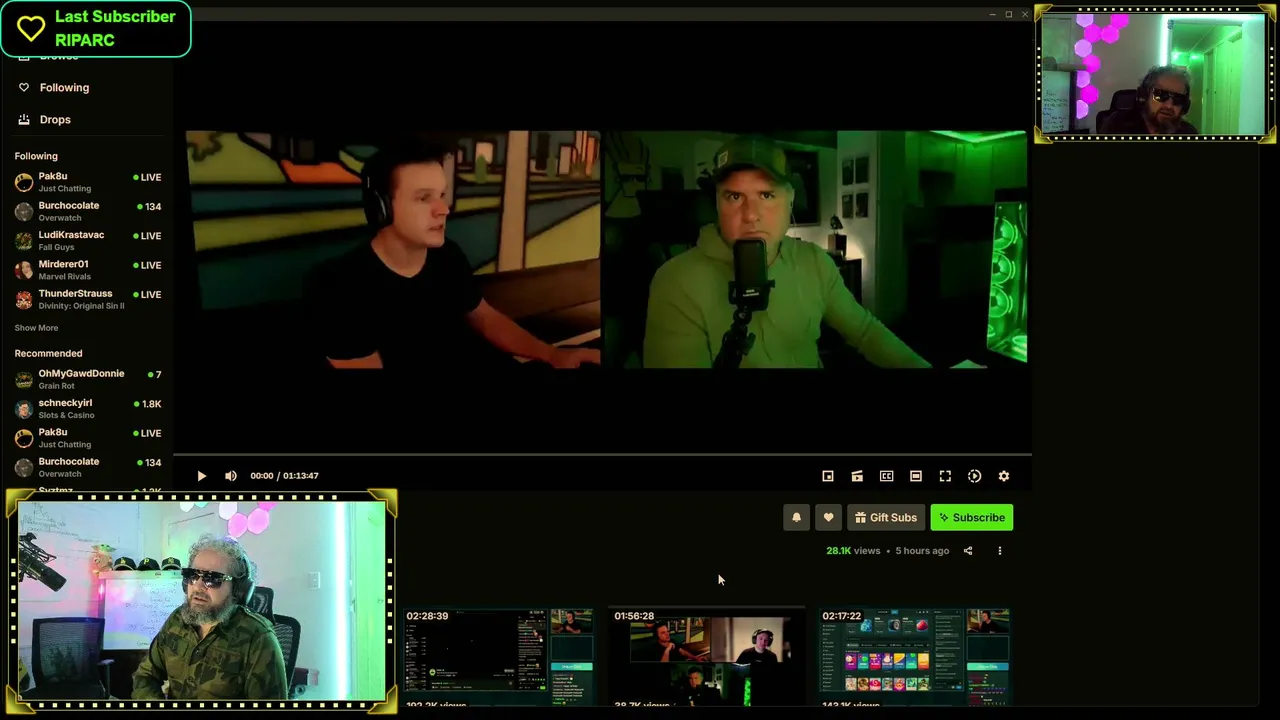Open OhMyGawdDonnie recommended channel

(87, 379)
